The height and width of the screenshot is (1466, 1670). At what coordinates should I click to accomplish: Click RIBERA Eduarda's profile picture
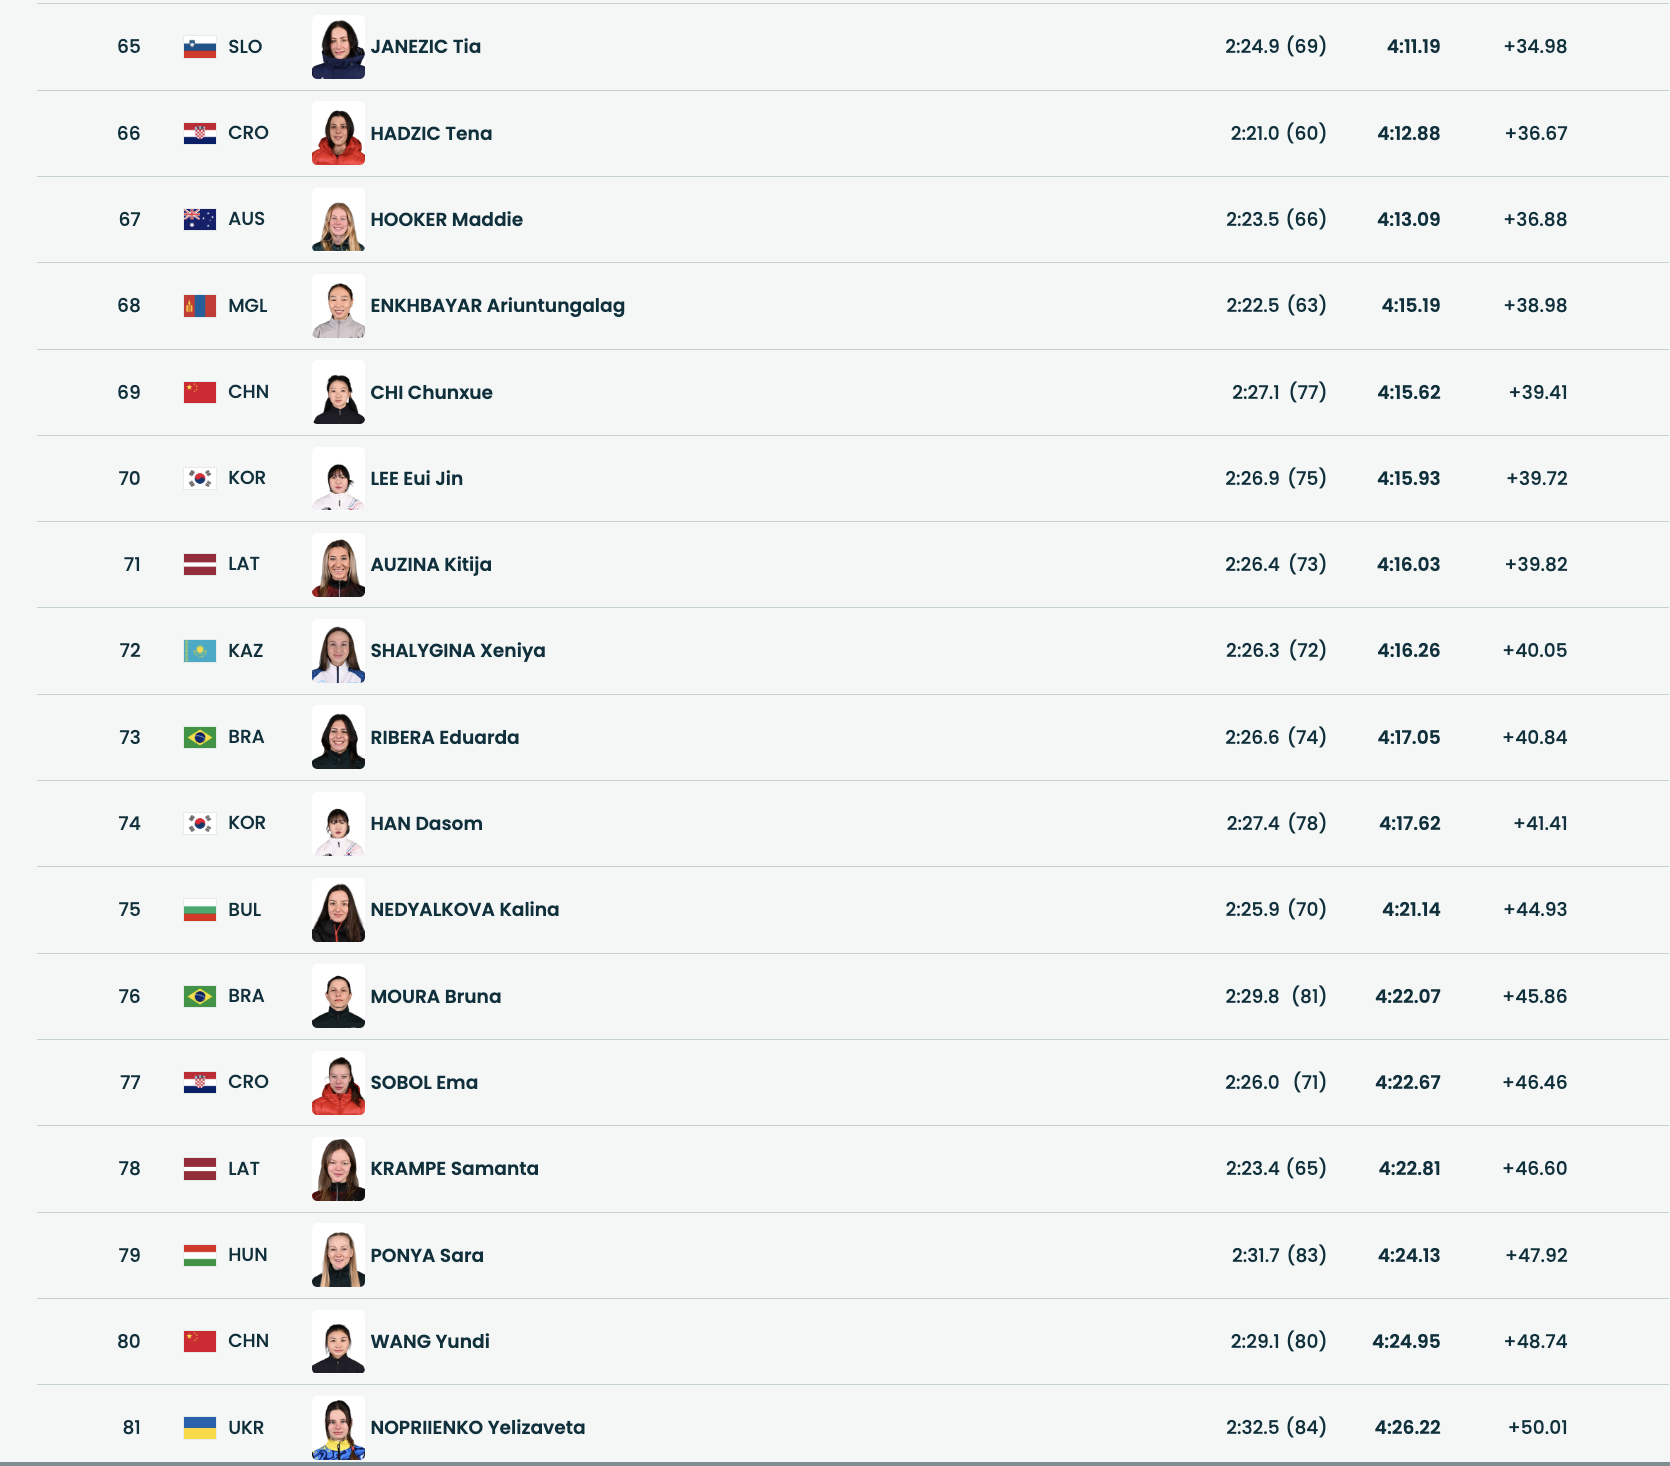[x=338, y=738]
